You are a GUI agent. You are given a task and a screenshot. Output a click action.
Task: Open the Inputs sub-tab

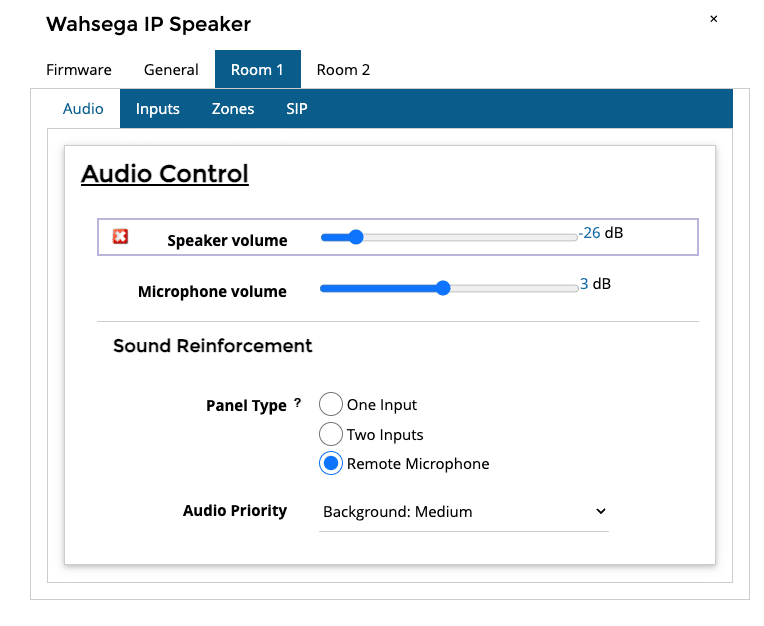[157, 109]
